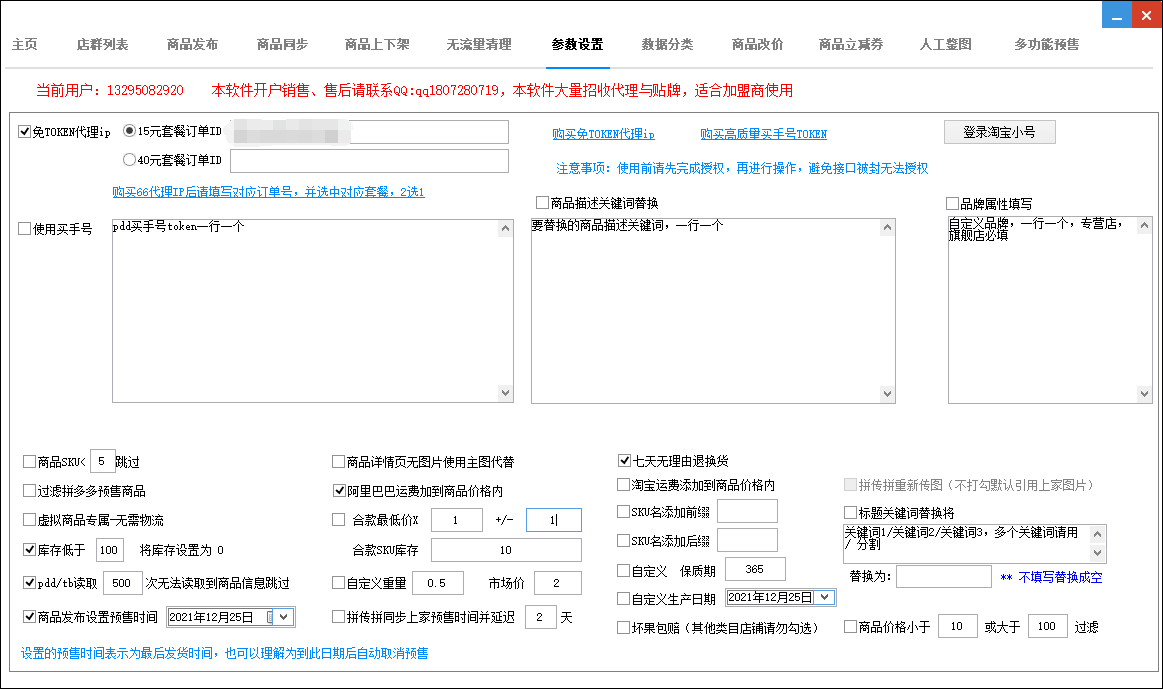The width and height of the screenshot is (1163, 689).
Task: Open the presale date calendar dropdown
Action: click(282, 617)
